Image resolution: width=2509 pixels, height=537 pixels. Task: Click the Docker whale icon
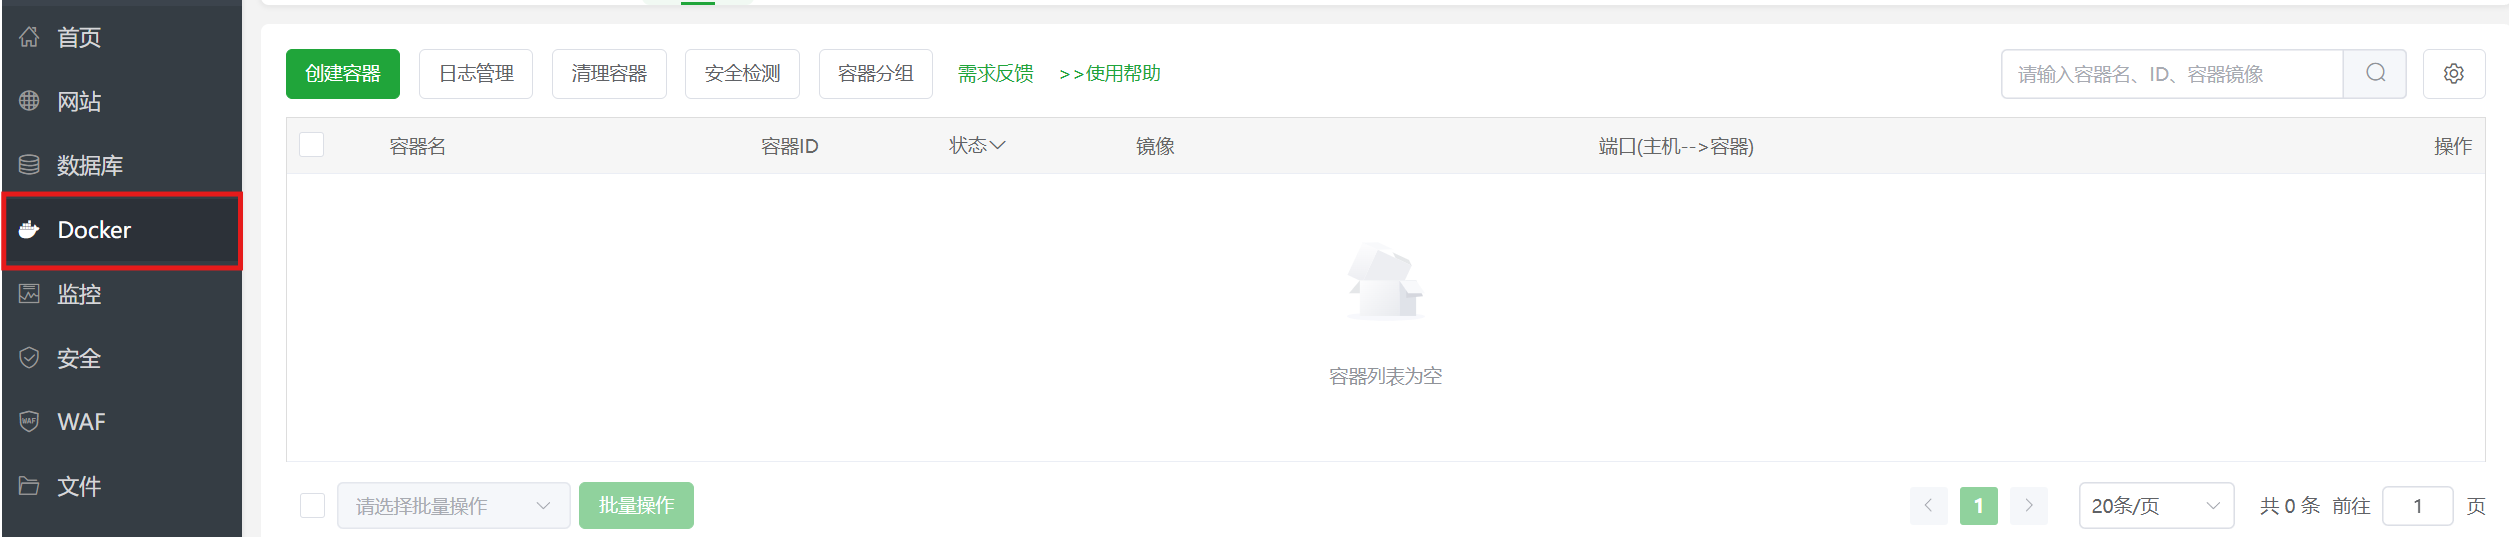click(x=29, y=229)
